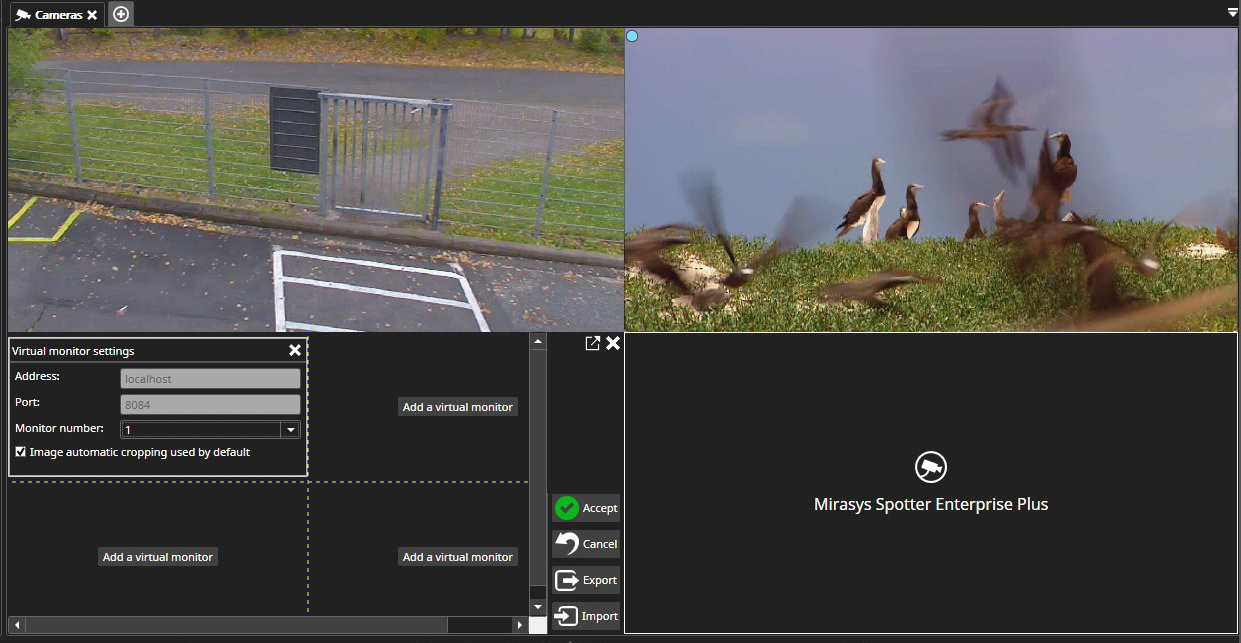
Task: Open the Monitor number dropdown
Action: point(290,429)
